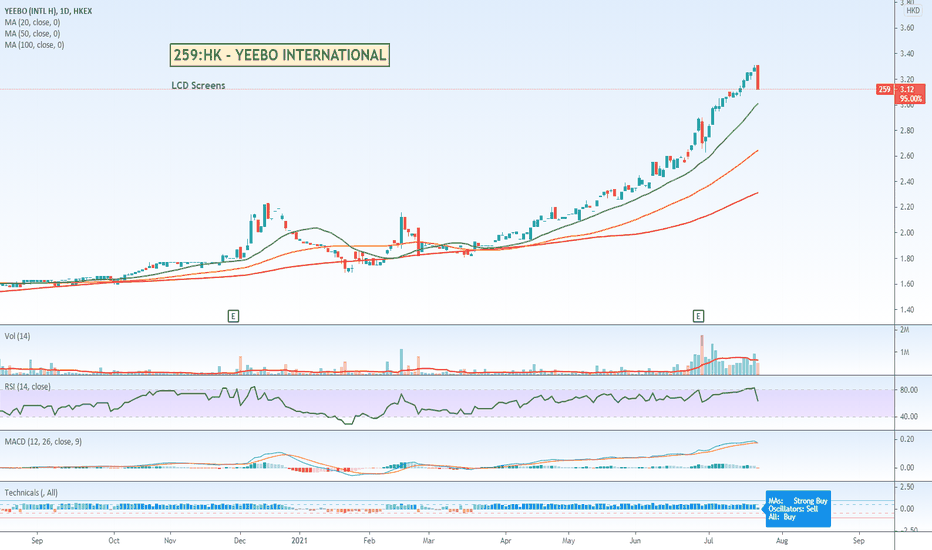Select the MA (50, close, 0) indicator legend
Screen dimensions: 932x550
click(x=32, y=33)
